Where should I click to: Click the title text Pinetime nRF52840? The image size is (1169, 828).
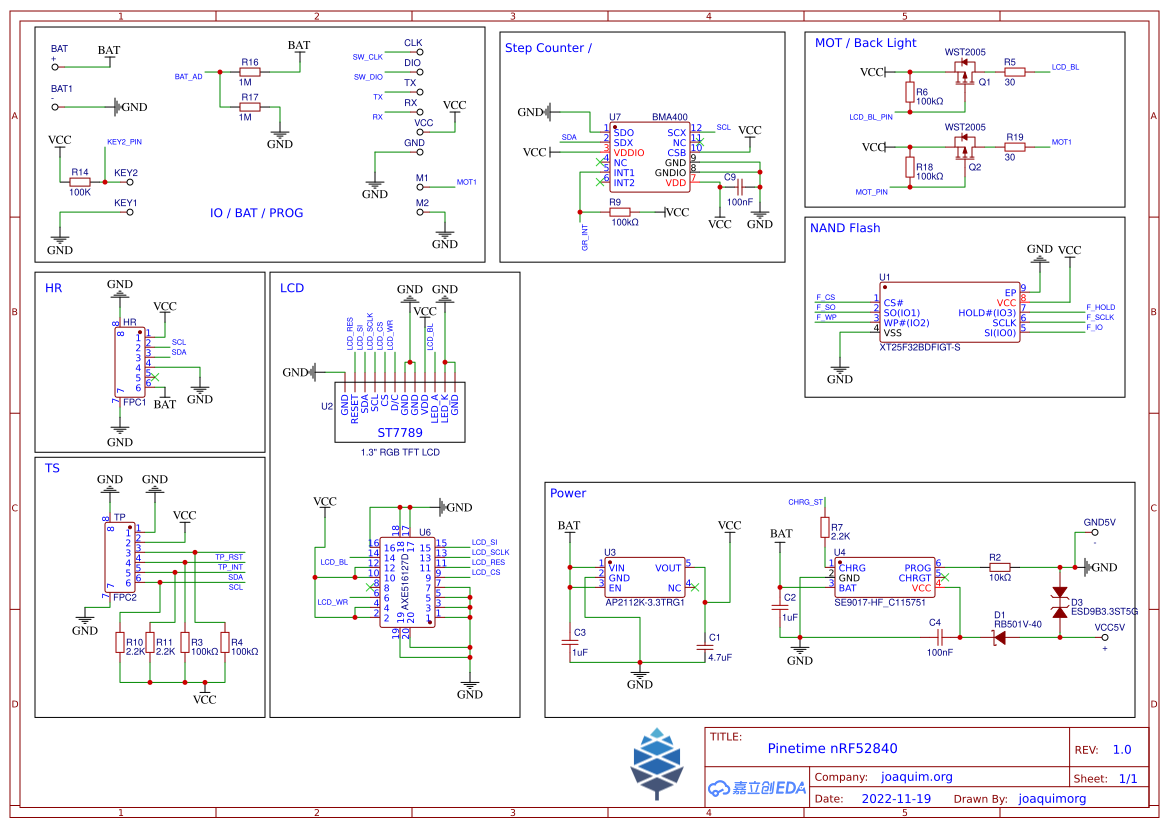832,748
